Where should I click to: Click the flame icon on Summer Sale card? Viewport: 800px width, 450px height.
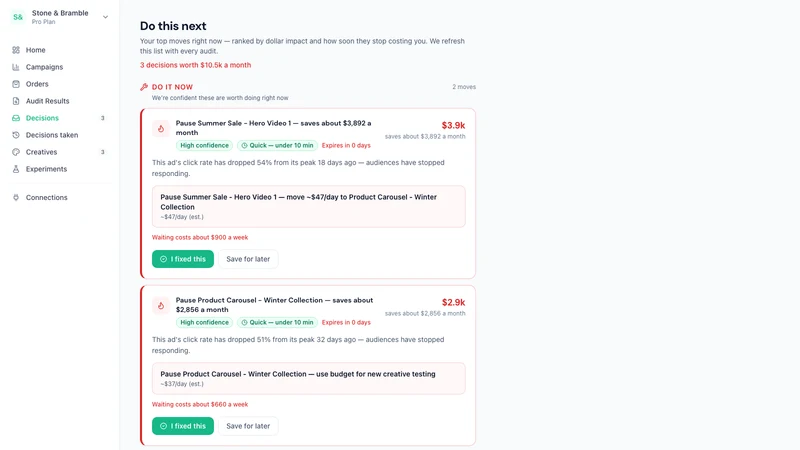(161, 129)
